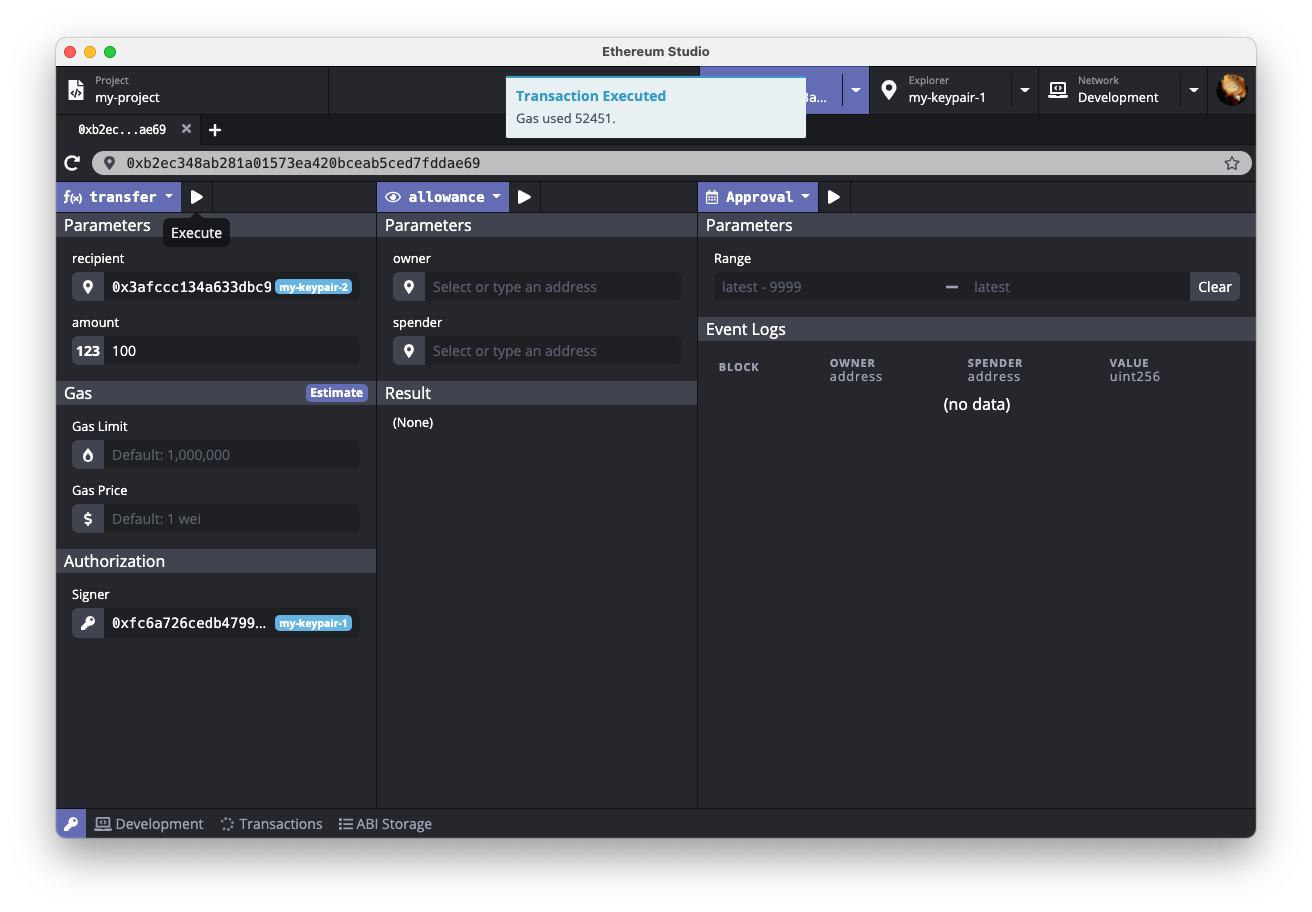
Task: Click the Signer key icon
Action: (88, 623)
